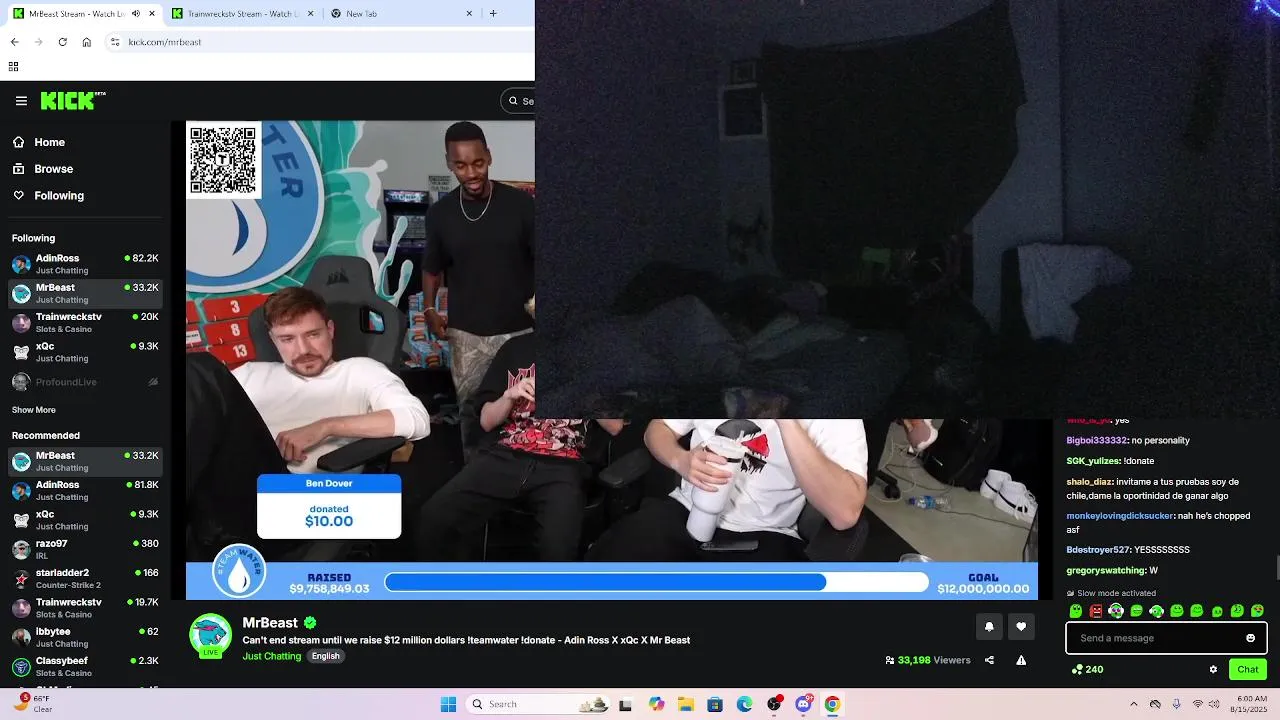Image resolution: width=1280 pixels, height=720 pixels.
Task: Open Windows Start menu
Action: point(448,704)
